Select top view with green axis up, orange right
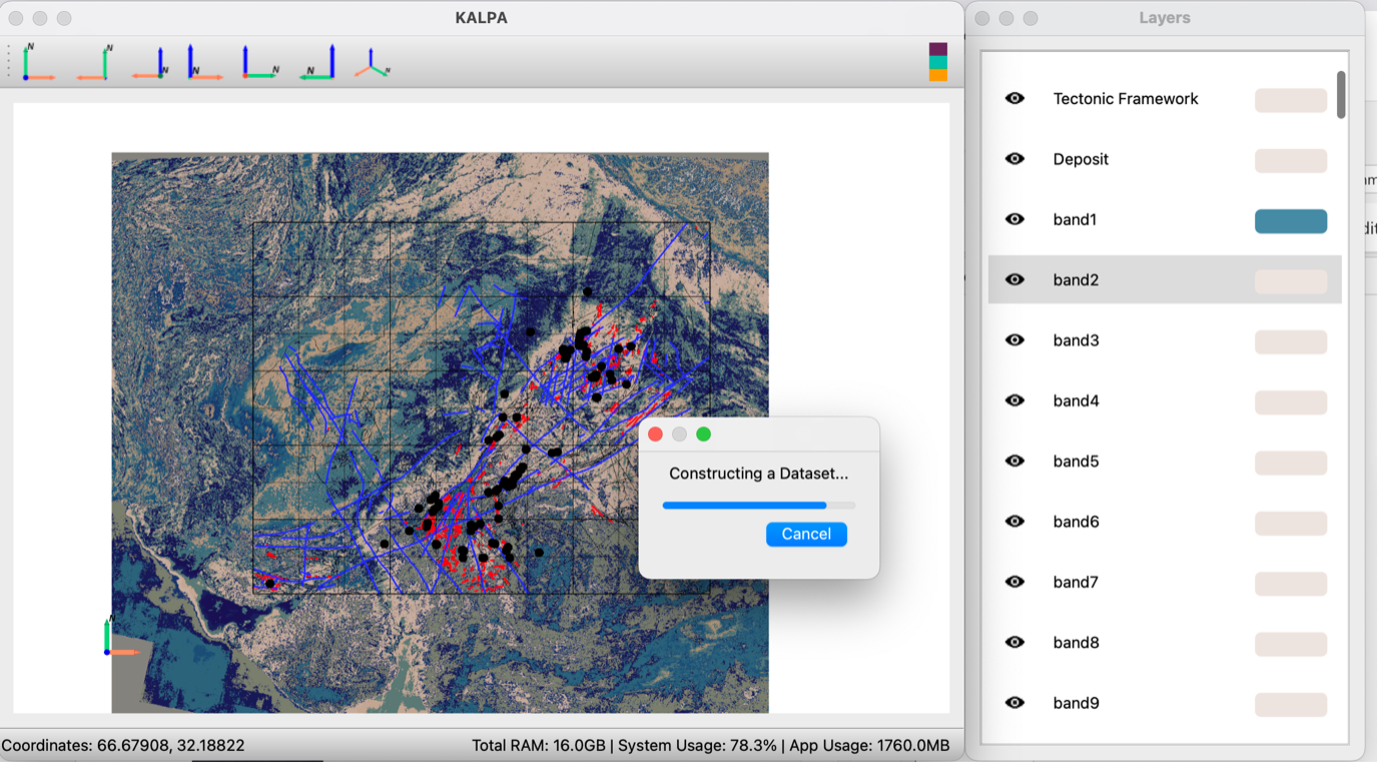The width and height of the screenshot is (1381, 766). [x=40, y=62]
